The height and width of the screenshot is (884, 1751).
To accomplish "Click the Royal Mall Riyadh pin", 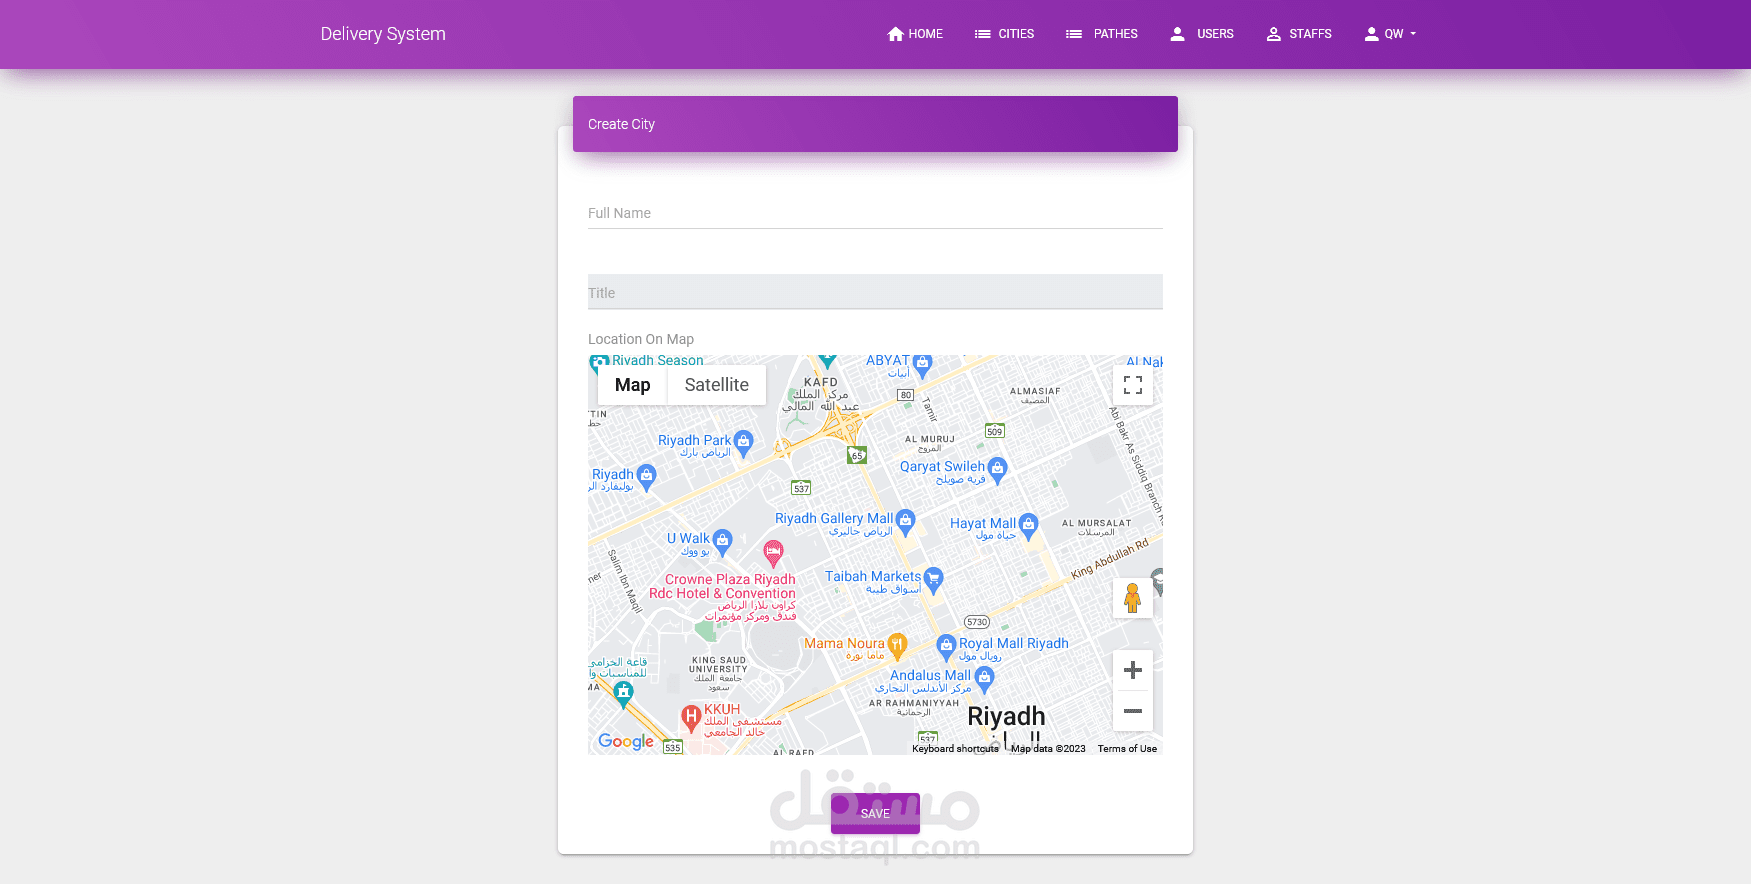I will (946, 645).
